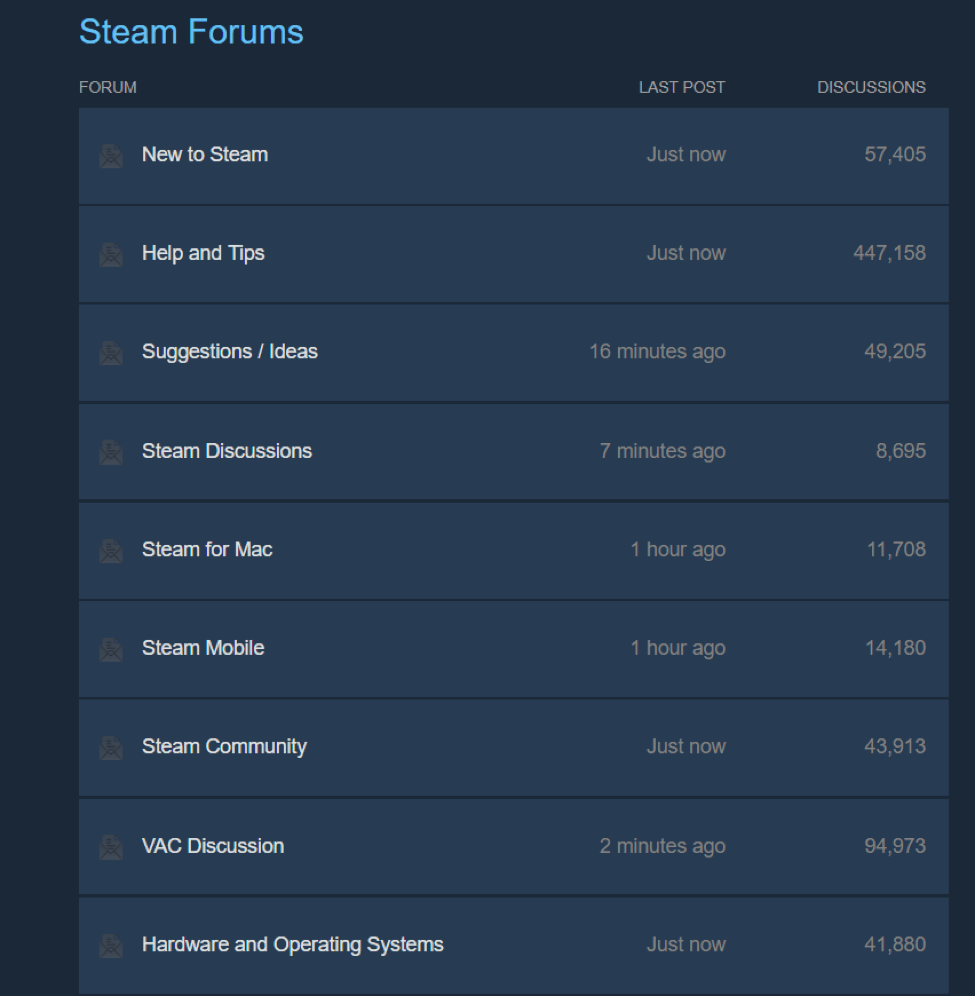
Task: Click the forum icon next to VAC Discussion
Action: [x=111, y=847]
